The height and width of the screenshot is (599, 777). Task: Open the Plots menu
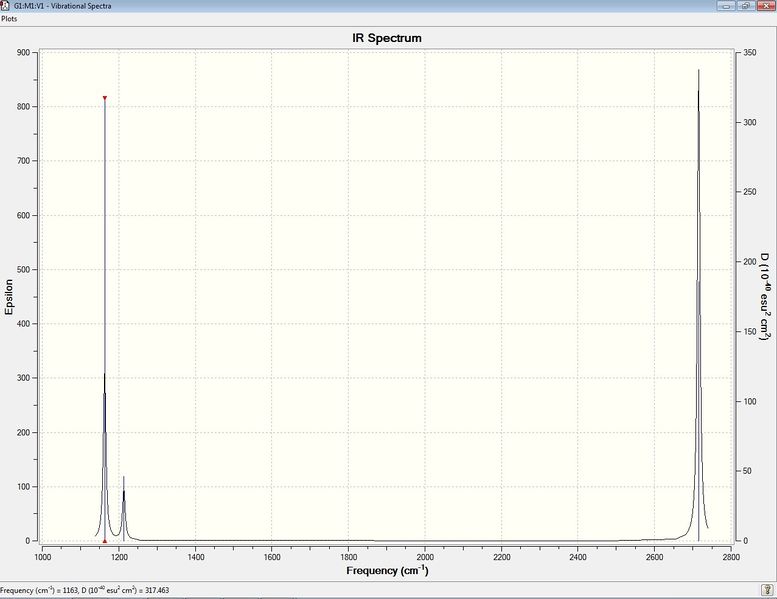[x=9, y=19]
